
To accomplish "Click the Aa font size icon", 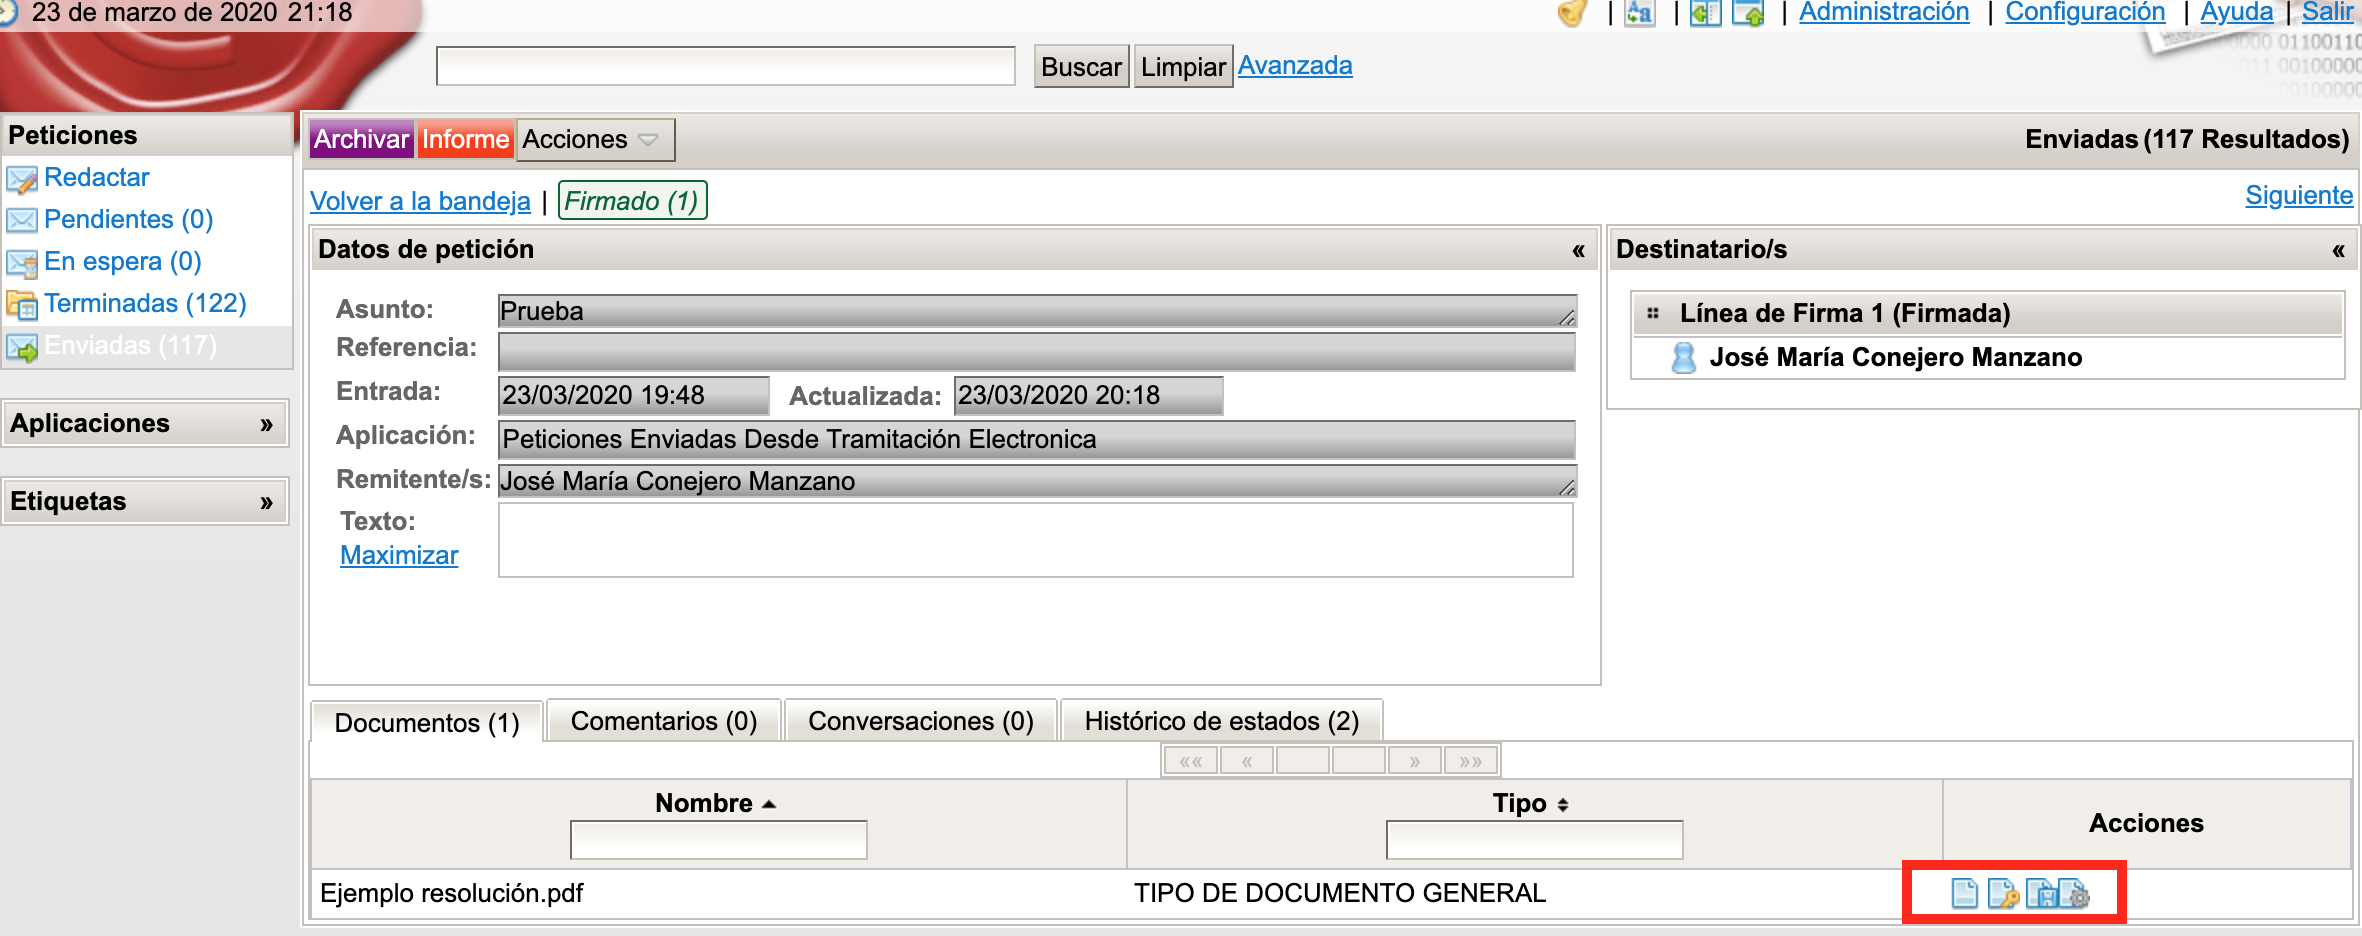I will pyautogui.click(x=1640, y=13).
